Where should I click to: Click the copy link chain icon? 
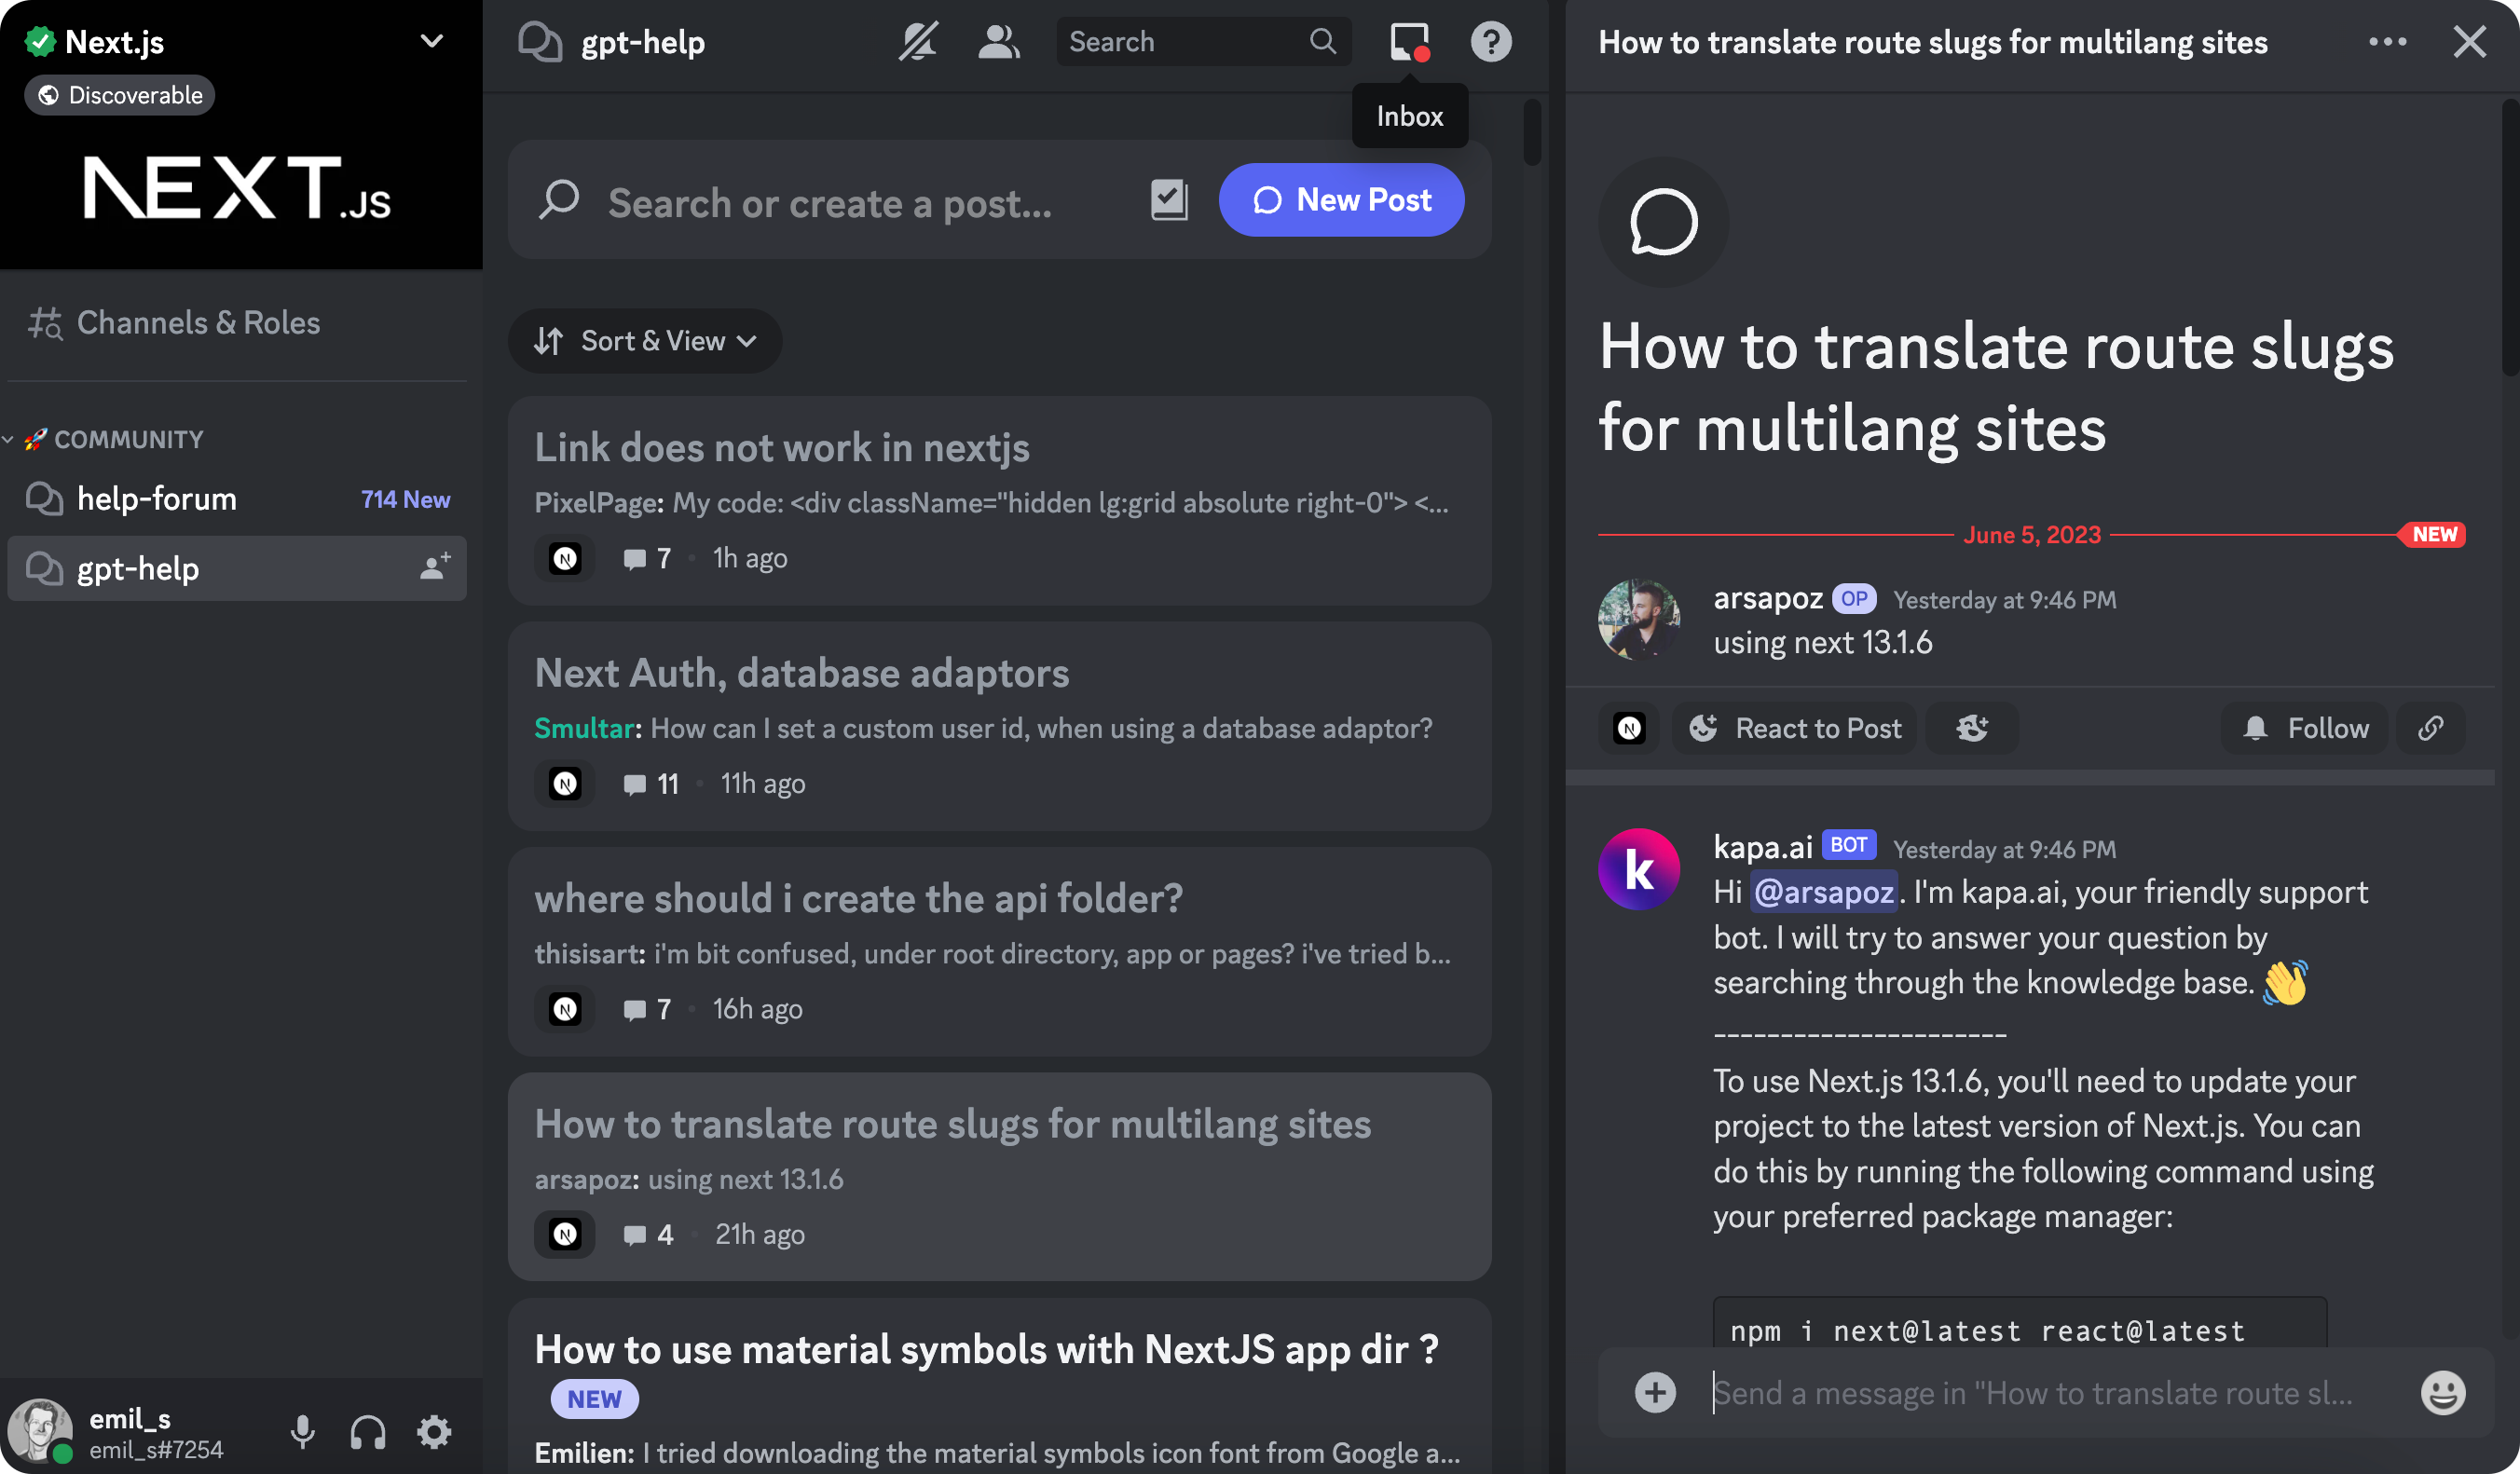coord(2431,727)
